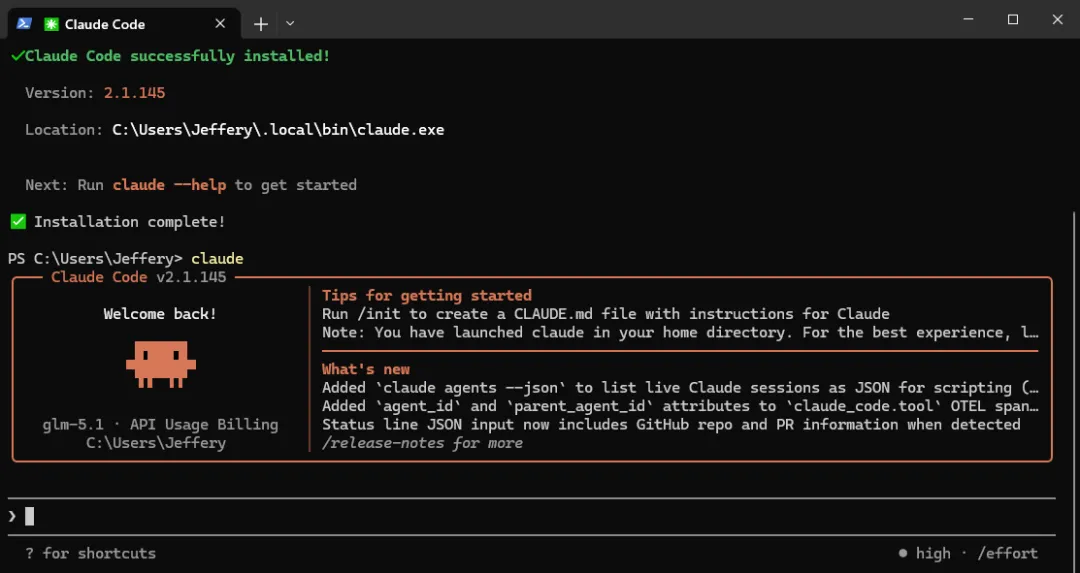
Task: Click the green Claude Code tab icon
Action: click(x=51, y=24)
